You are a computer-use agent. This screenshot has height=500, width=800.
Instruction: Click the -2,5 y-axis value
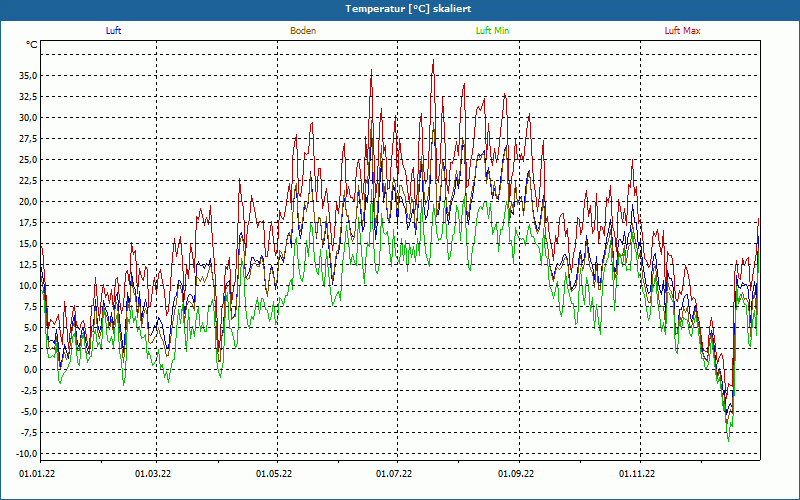[x=28, y=390]
